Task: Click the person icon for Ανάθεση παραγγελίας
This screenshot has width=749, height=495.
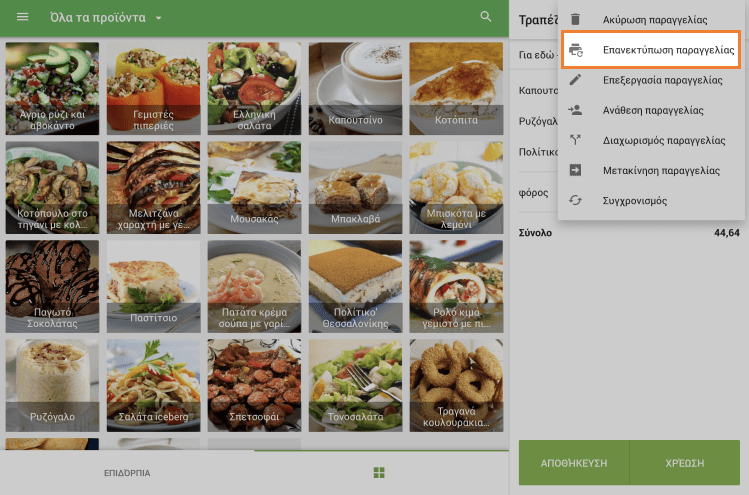Action: (575, 110)
